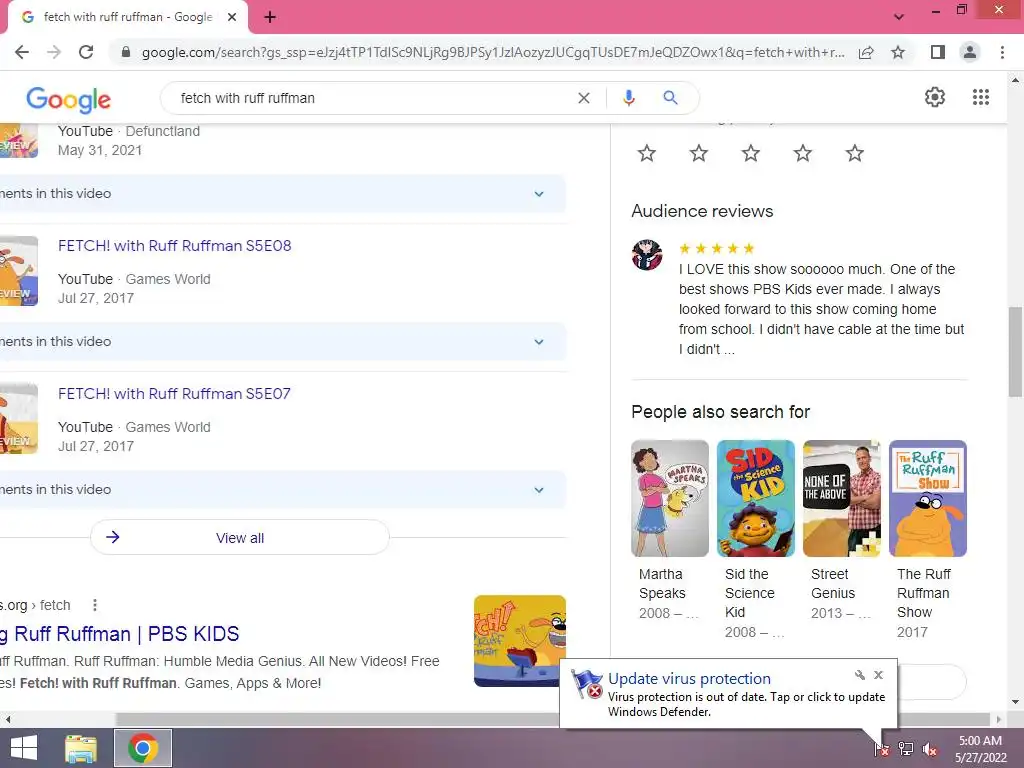The height and width of the screenshot is (768, 1024).
Task: Click the Update virus protection notification title
Action: 689,679
